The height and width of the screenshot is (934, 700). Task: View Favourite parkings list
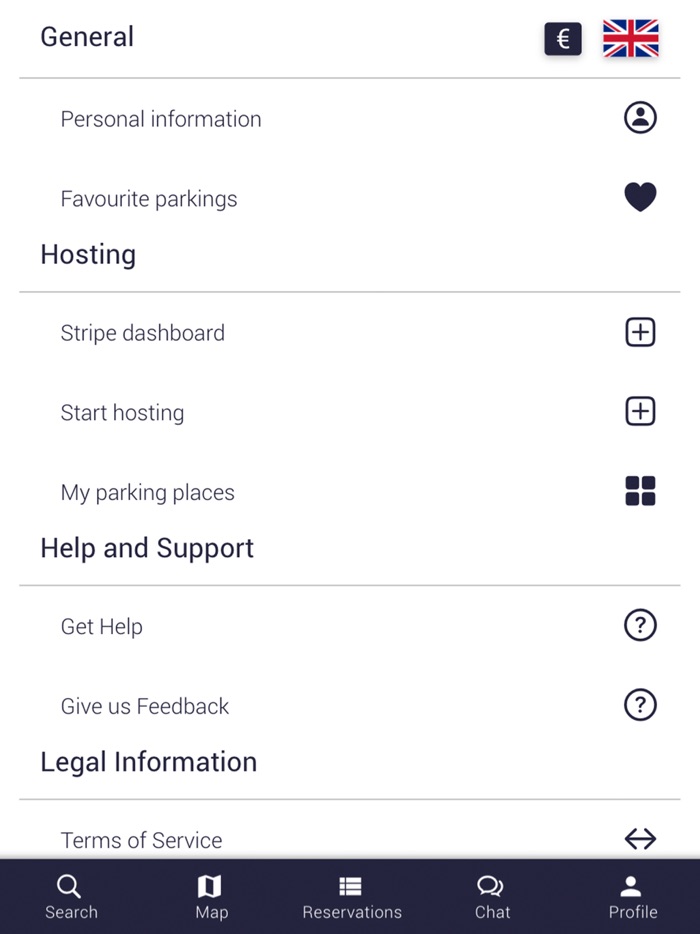click(x=149, y=199)
